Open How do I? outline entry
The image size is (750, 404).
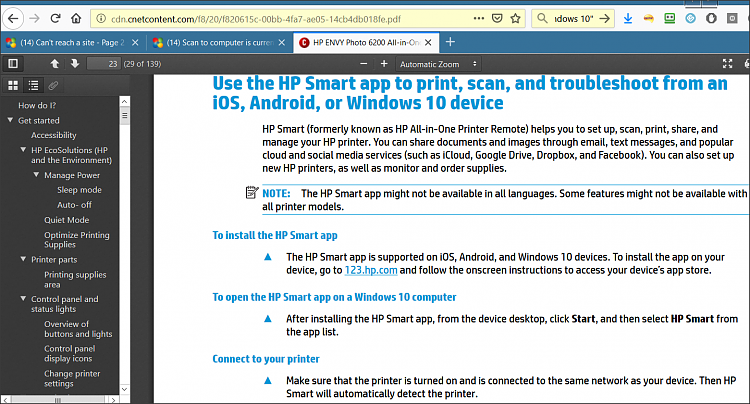coord(37,105)
